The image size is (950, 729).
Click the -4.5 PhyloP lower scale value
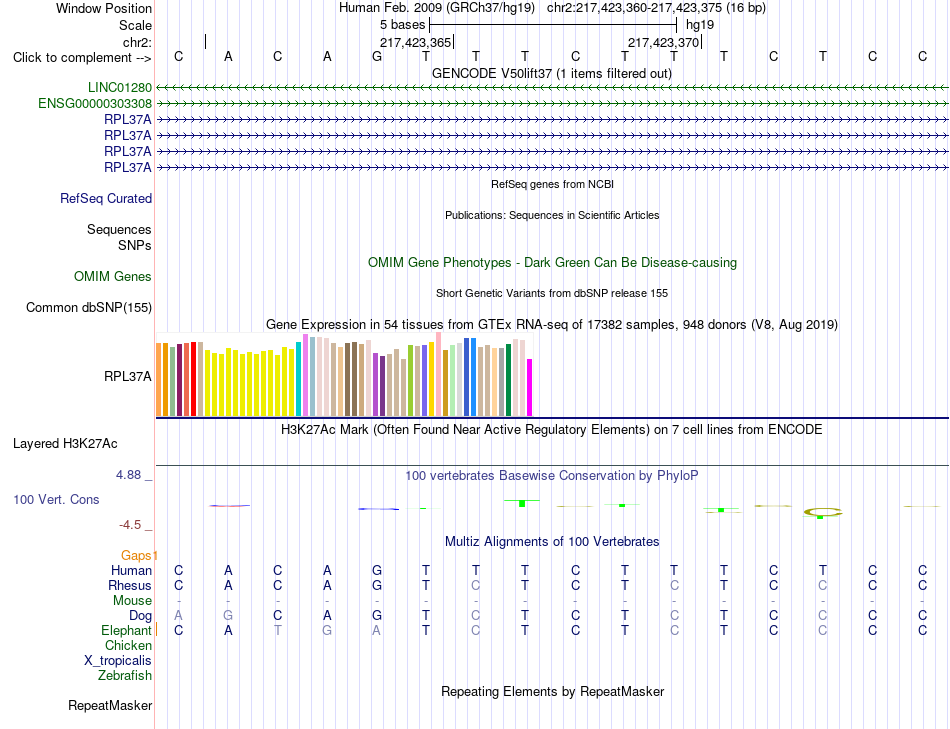pos(130,525)
